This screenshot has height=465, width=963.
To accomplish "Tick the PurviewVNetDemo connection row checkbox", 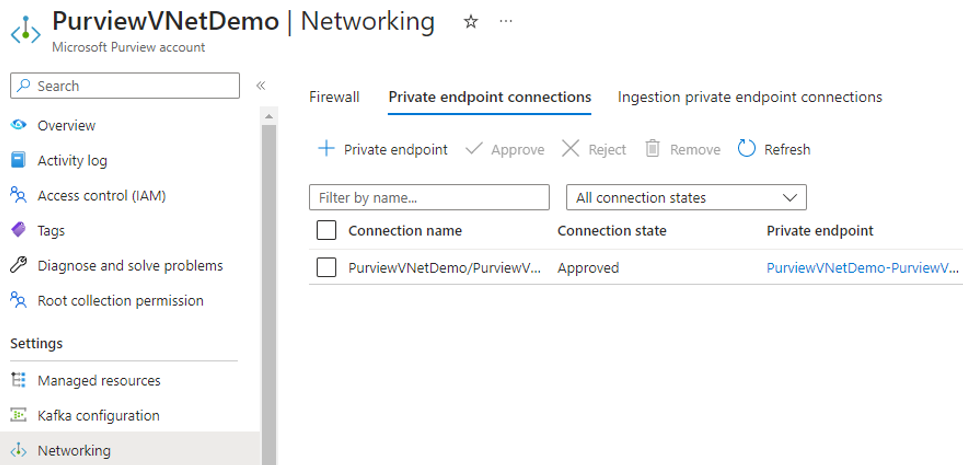I will (326, 267).
